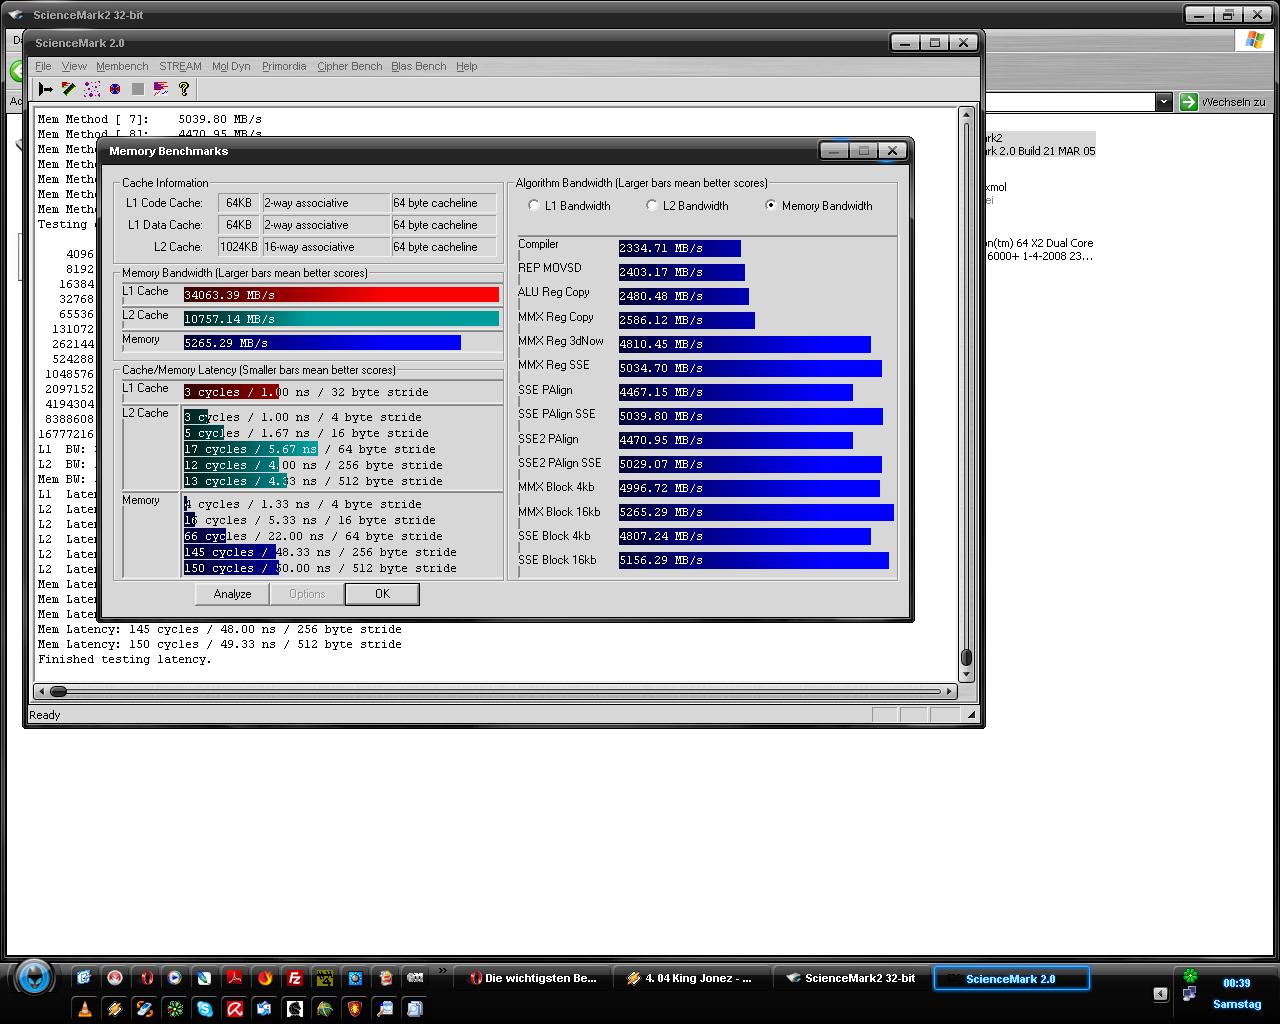Open the Blas Bench menu
The width and height of the screenshot is (1282, 1027).
click(418, 66)
